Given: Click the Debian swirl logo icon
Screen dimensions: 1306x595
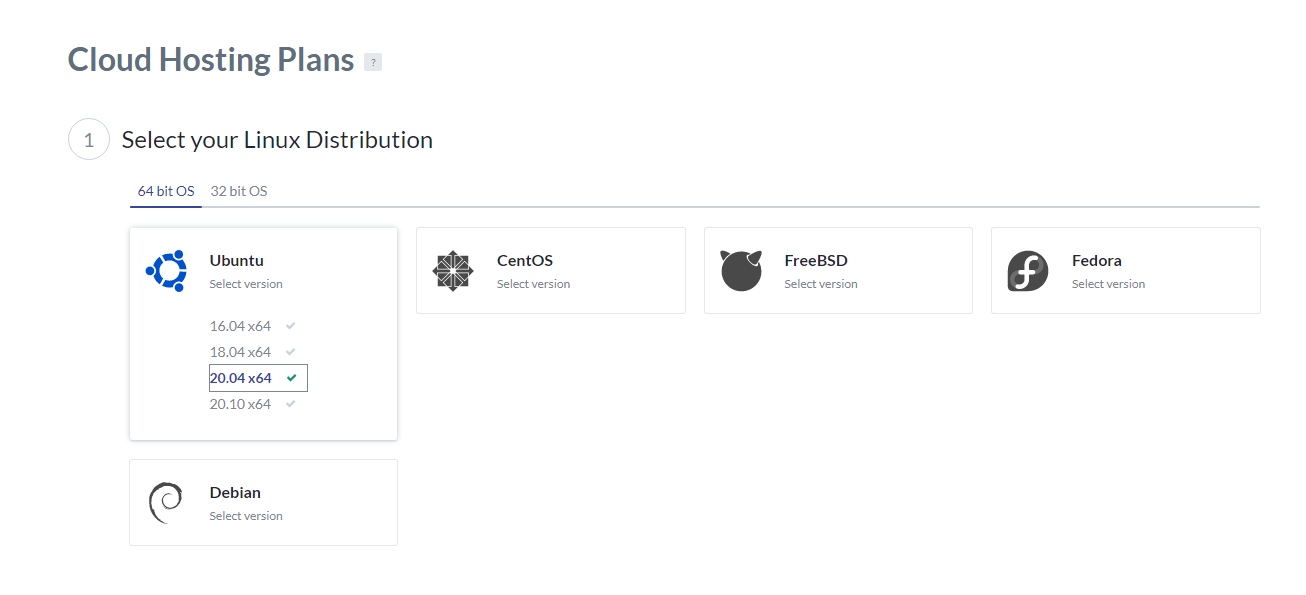Looking at the screenshot, I should tap(166, 503).
